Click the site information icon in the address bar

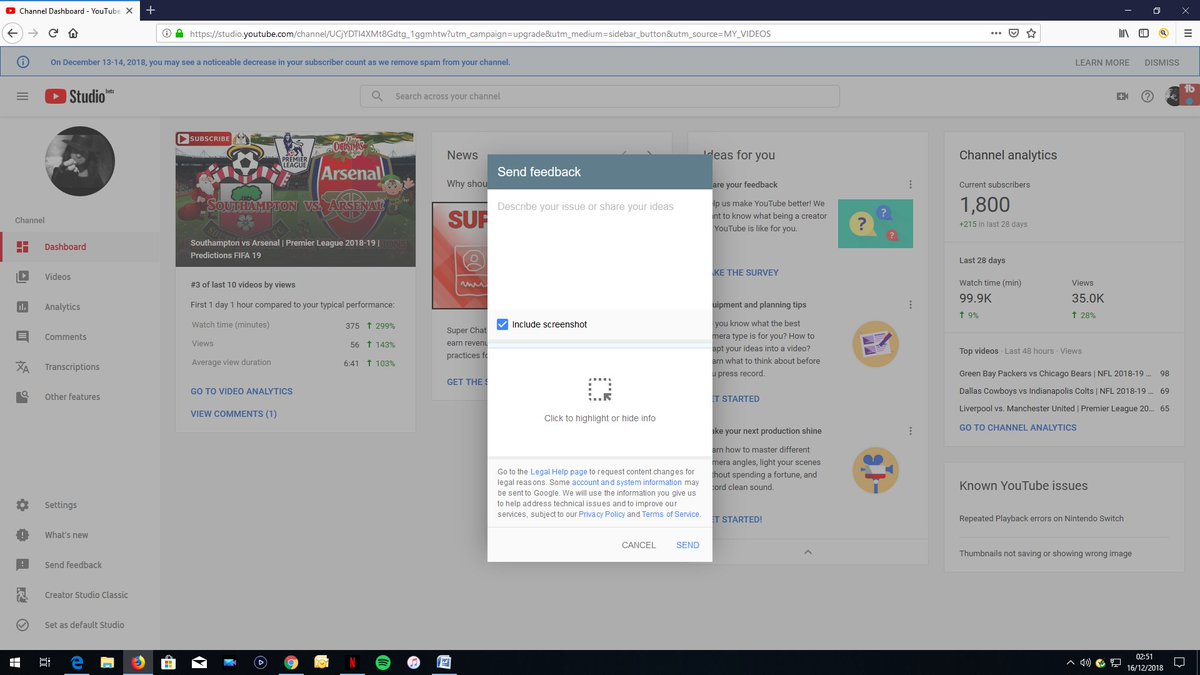pyautogui.click(x=166, y=33)
